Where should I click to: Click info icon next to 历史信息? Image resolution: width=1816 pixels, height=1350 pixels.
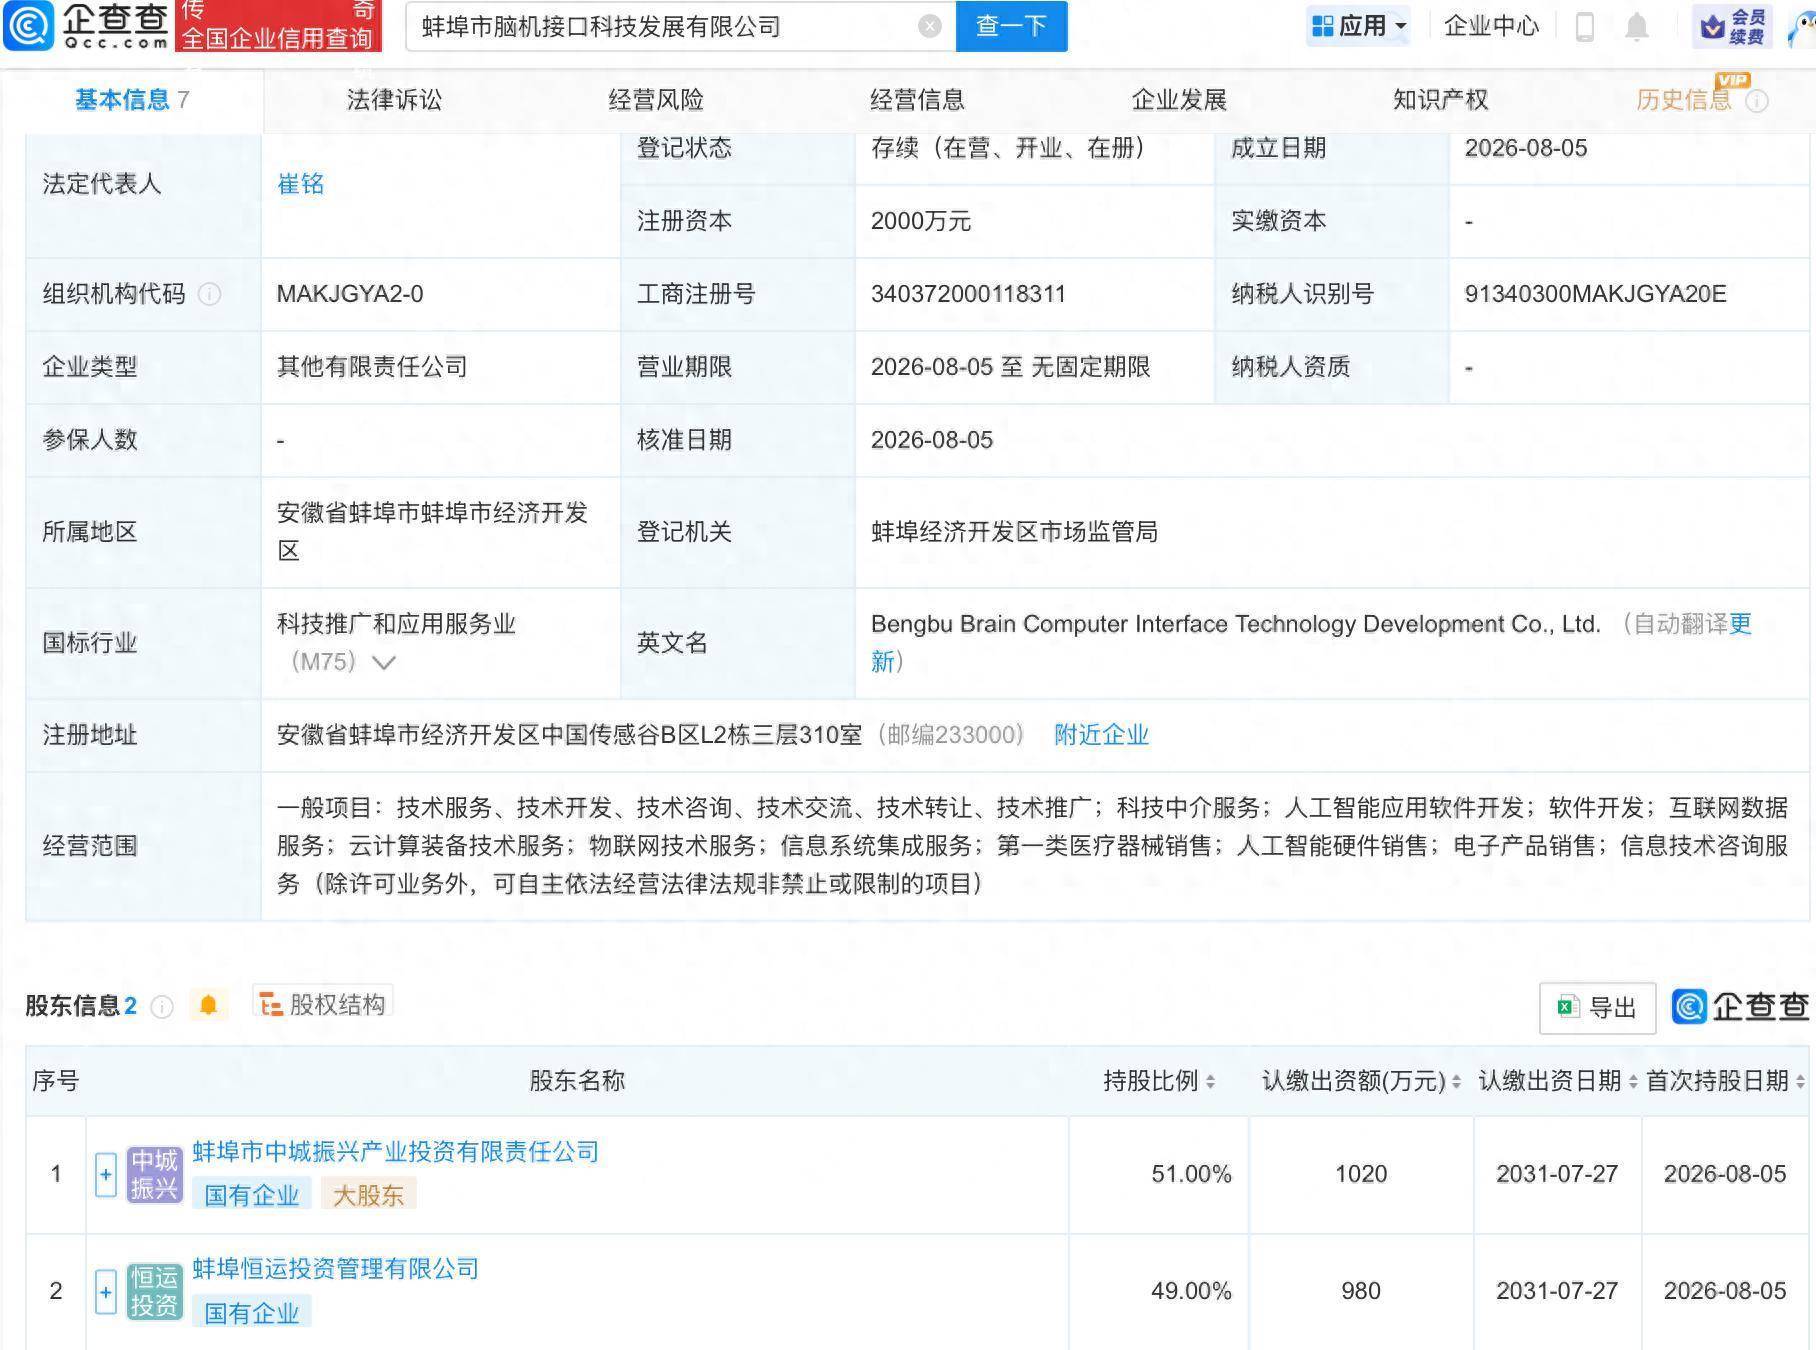[1757, 101]
